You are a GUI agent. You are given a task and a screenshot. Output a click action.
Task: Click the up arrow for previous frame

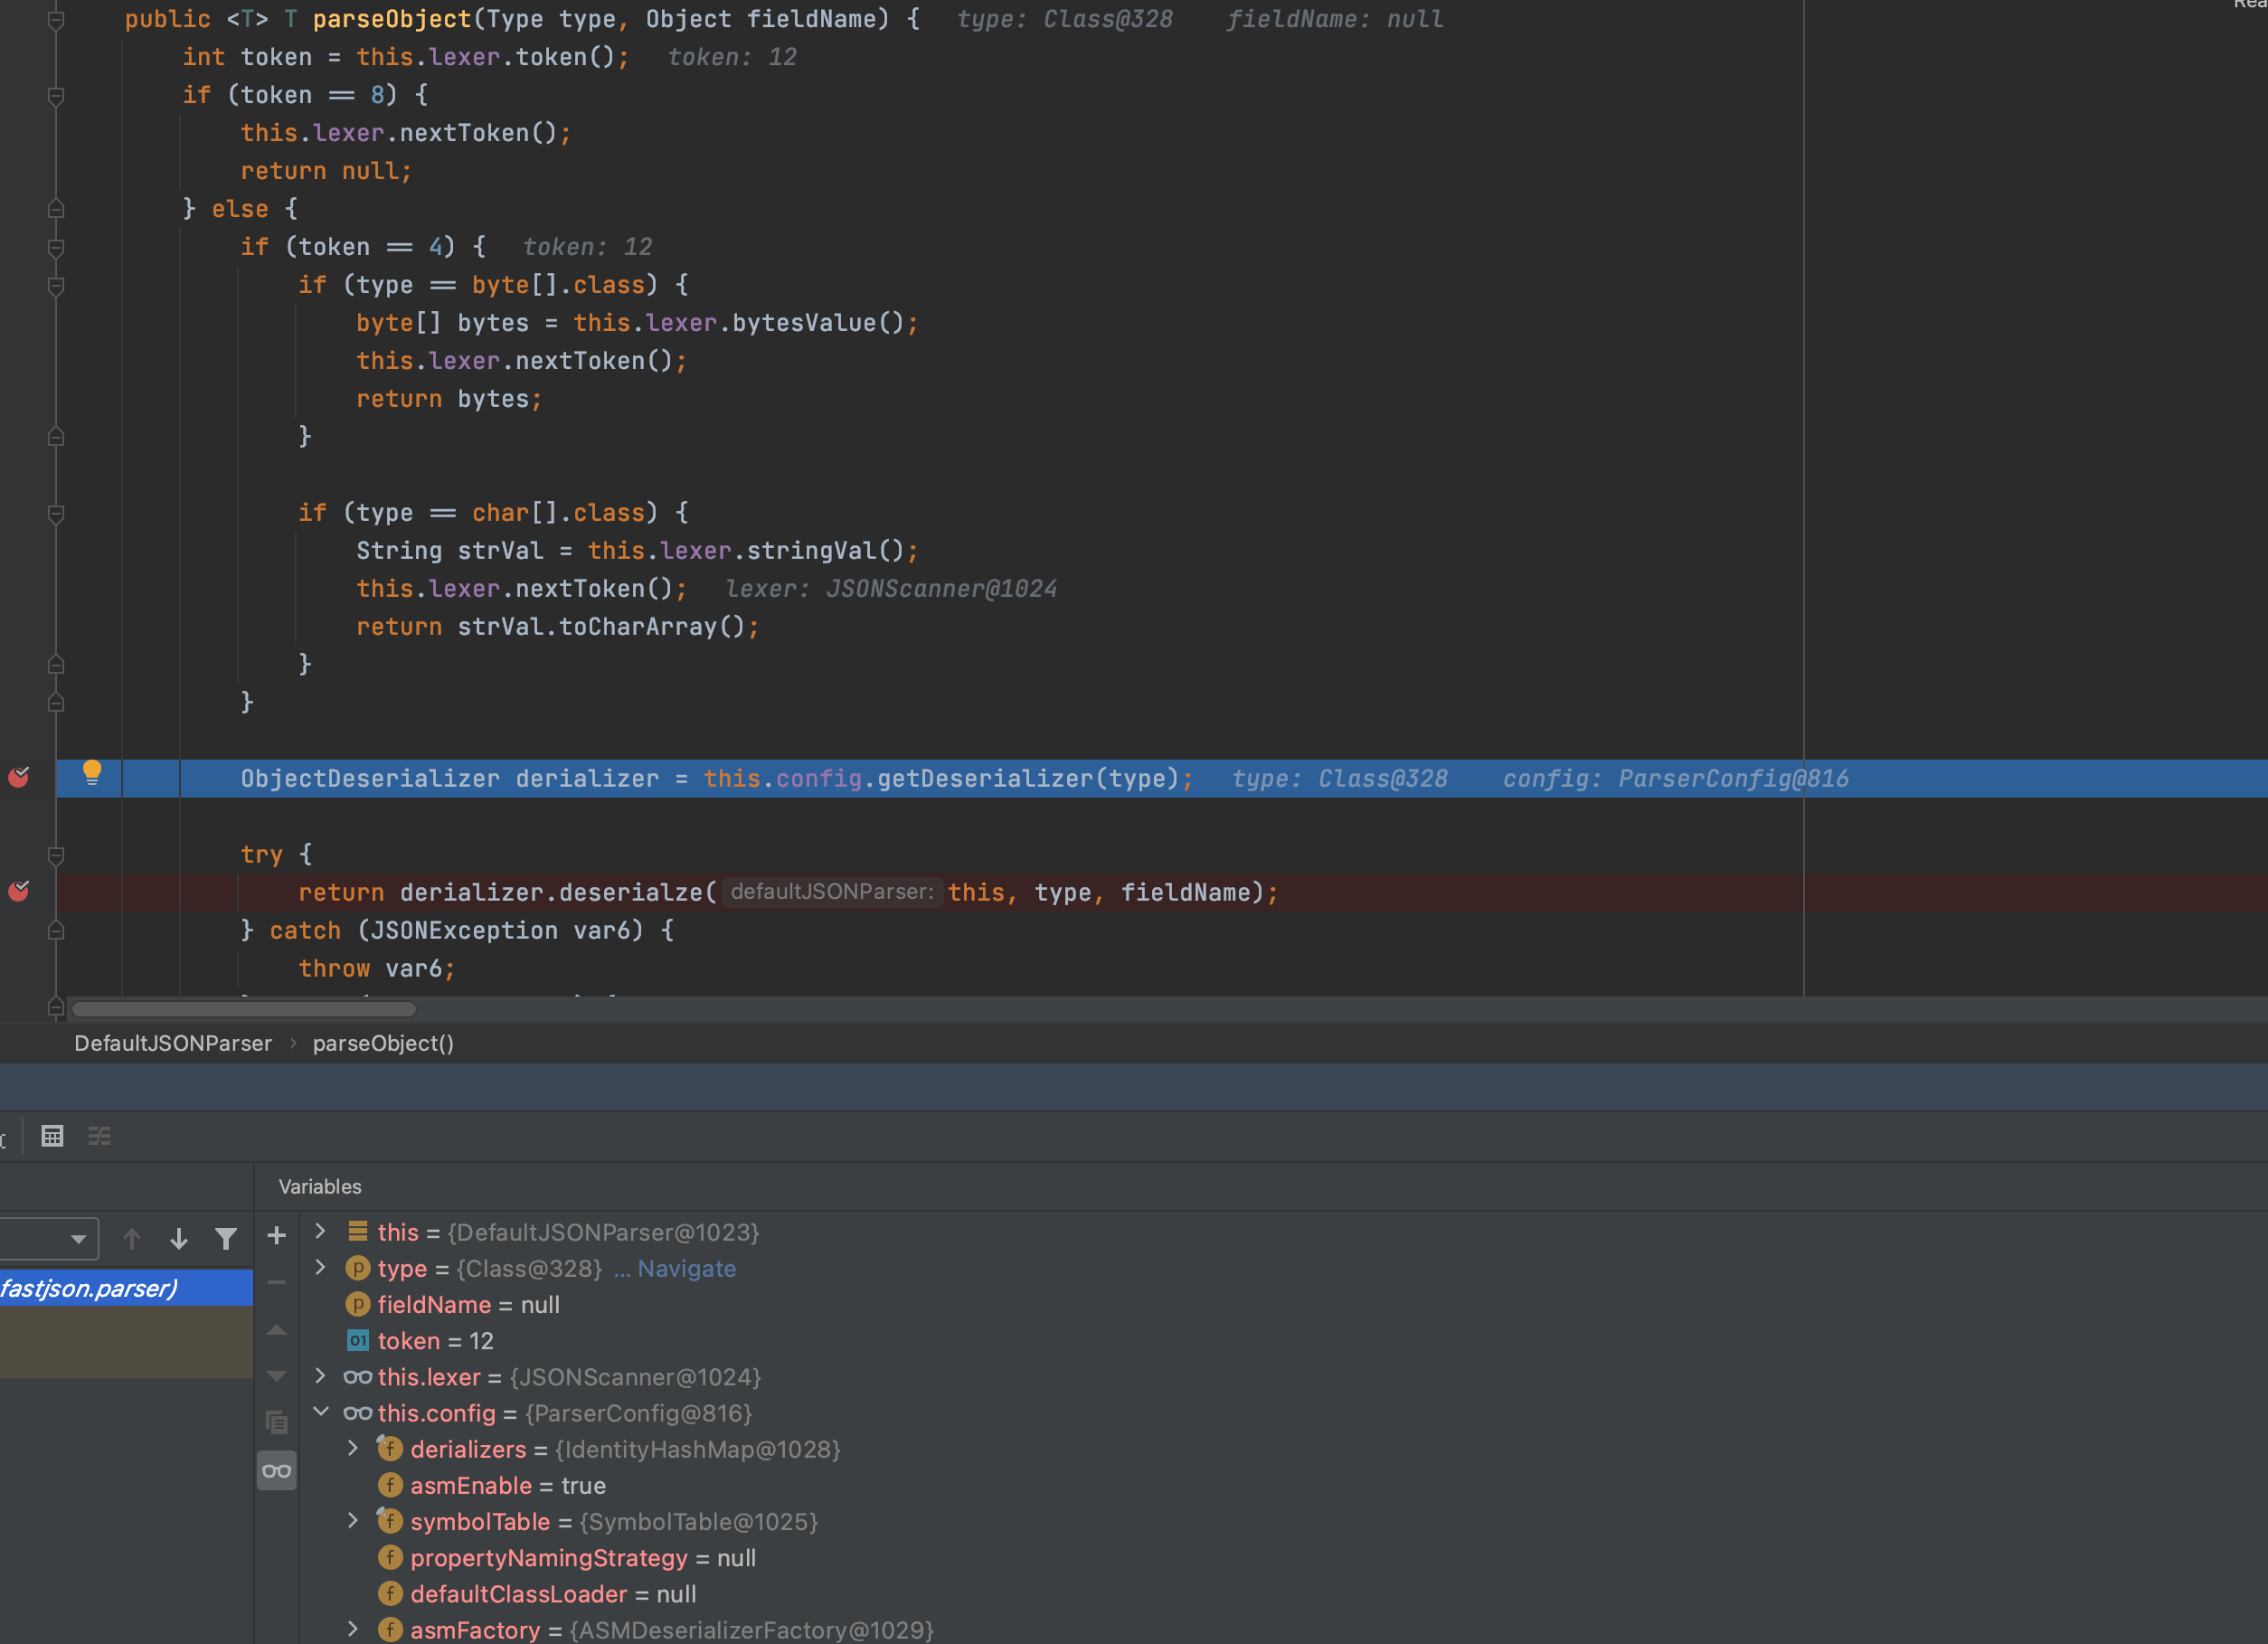132,1239
